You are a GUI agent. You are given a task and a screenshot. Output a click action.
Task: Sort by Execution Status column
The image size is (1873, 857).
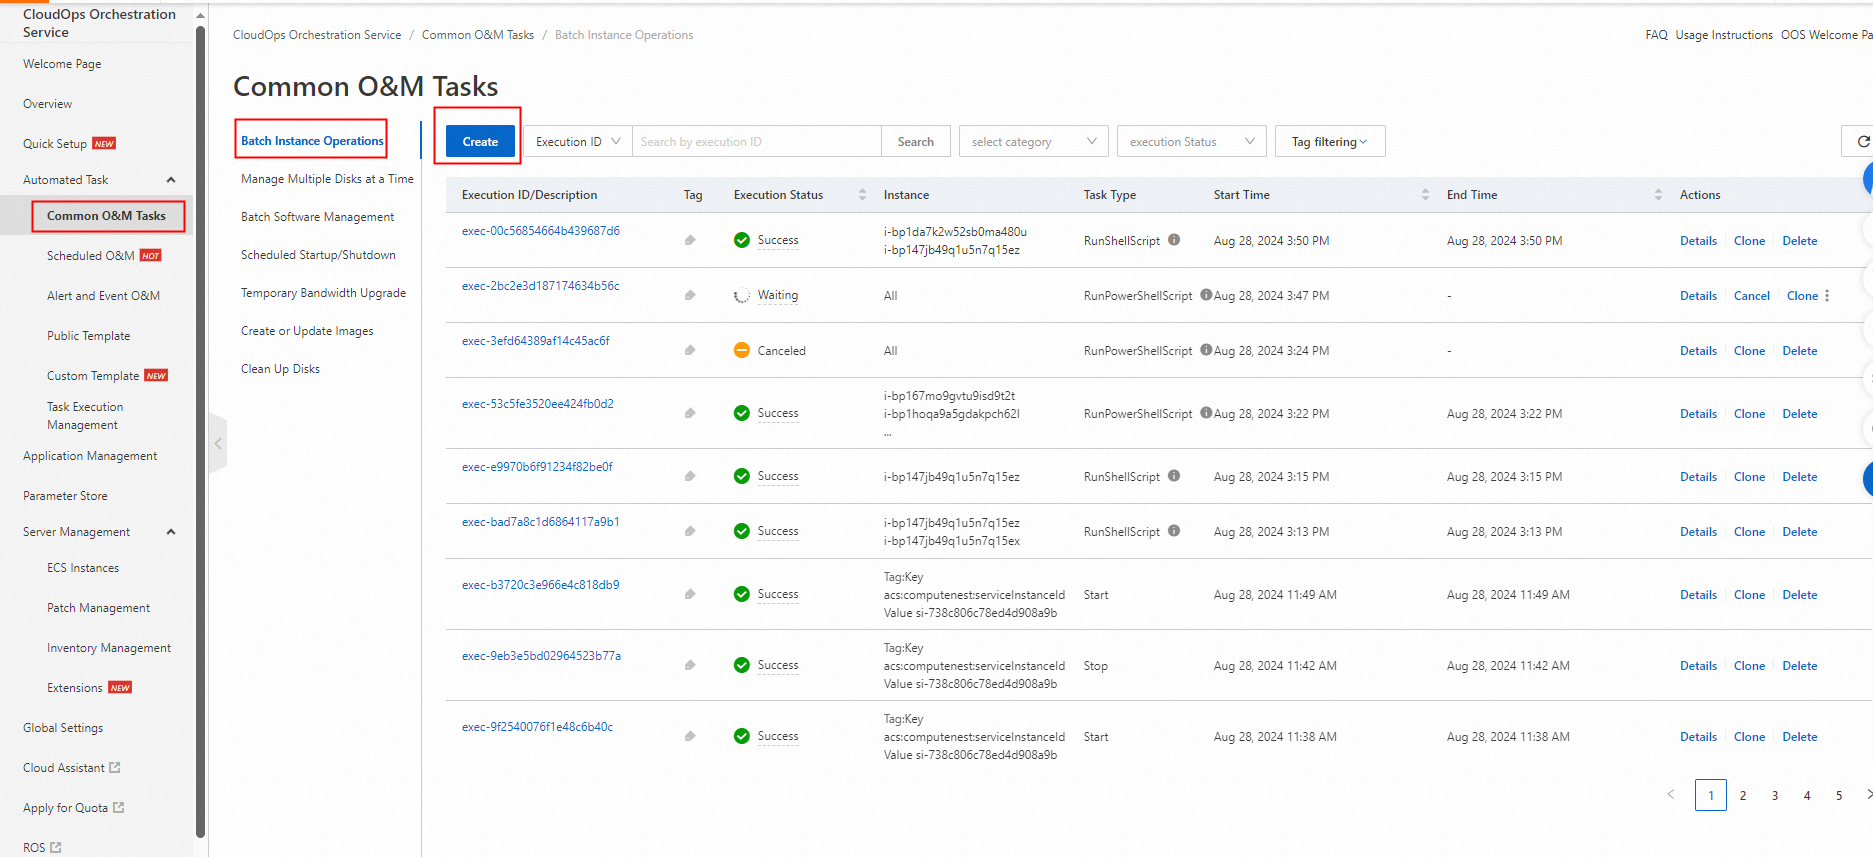pyautogui.click(x=862, y=195)
